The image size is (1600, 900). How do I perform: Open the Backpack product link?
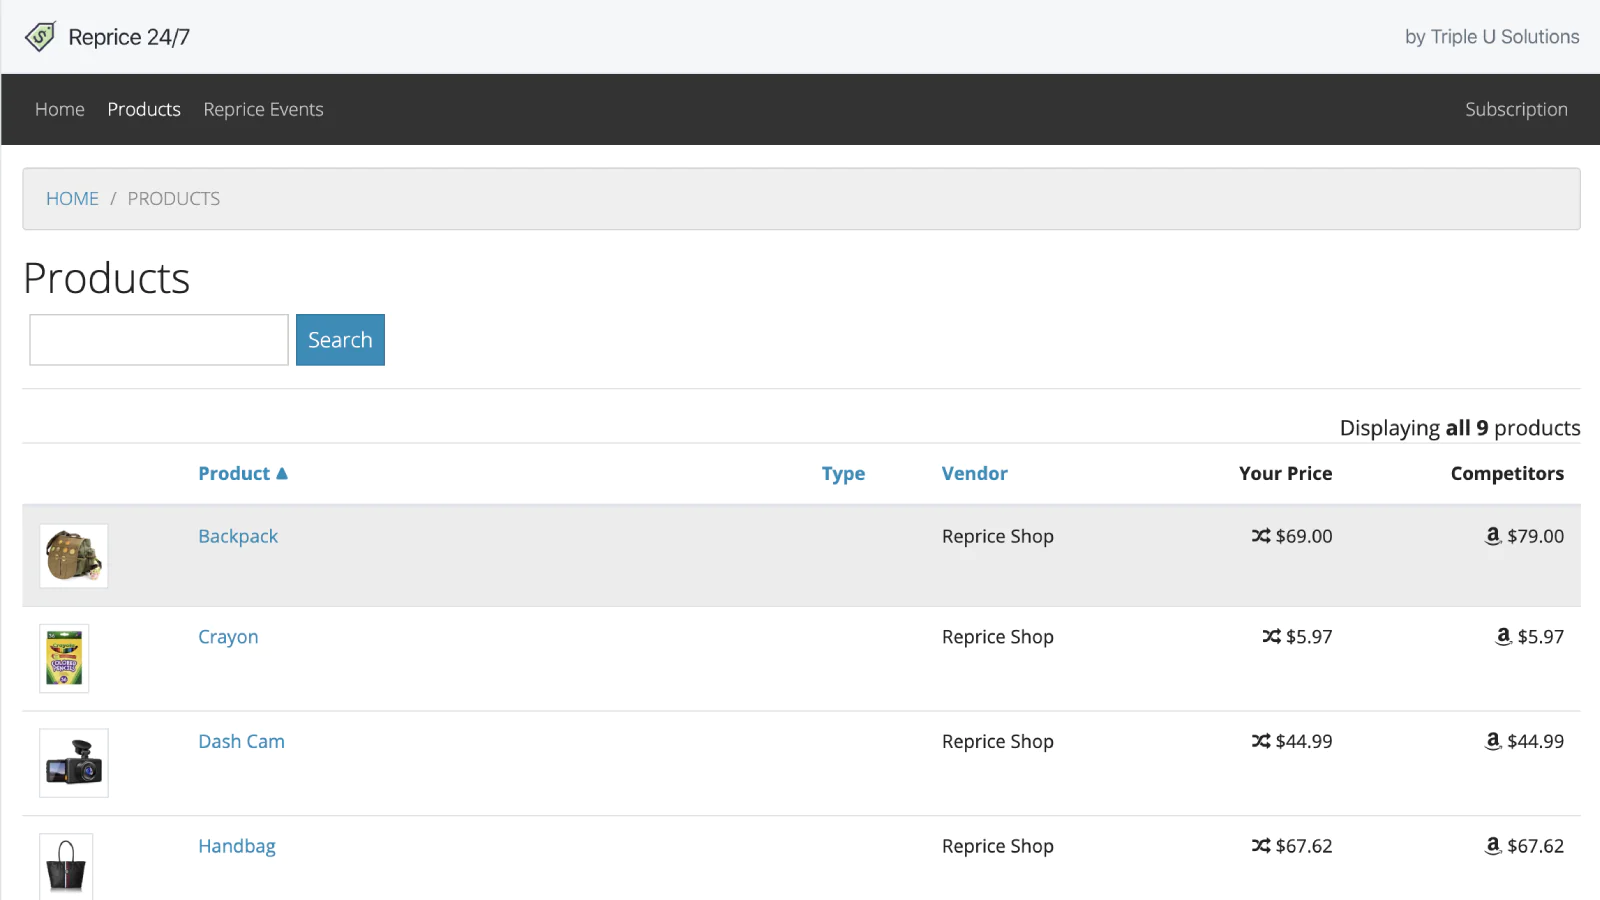[238, 536]
